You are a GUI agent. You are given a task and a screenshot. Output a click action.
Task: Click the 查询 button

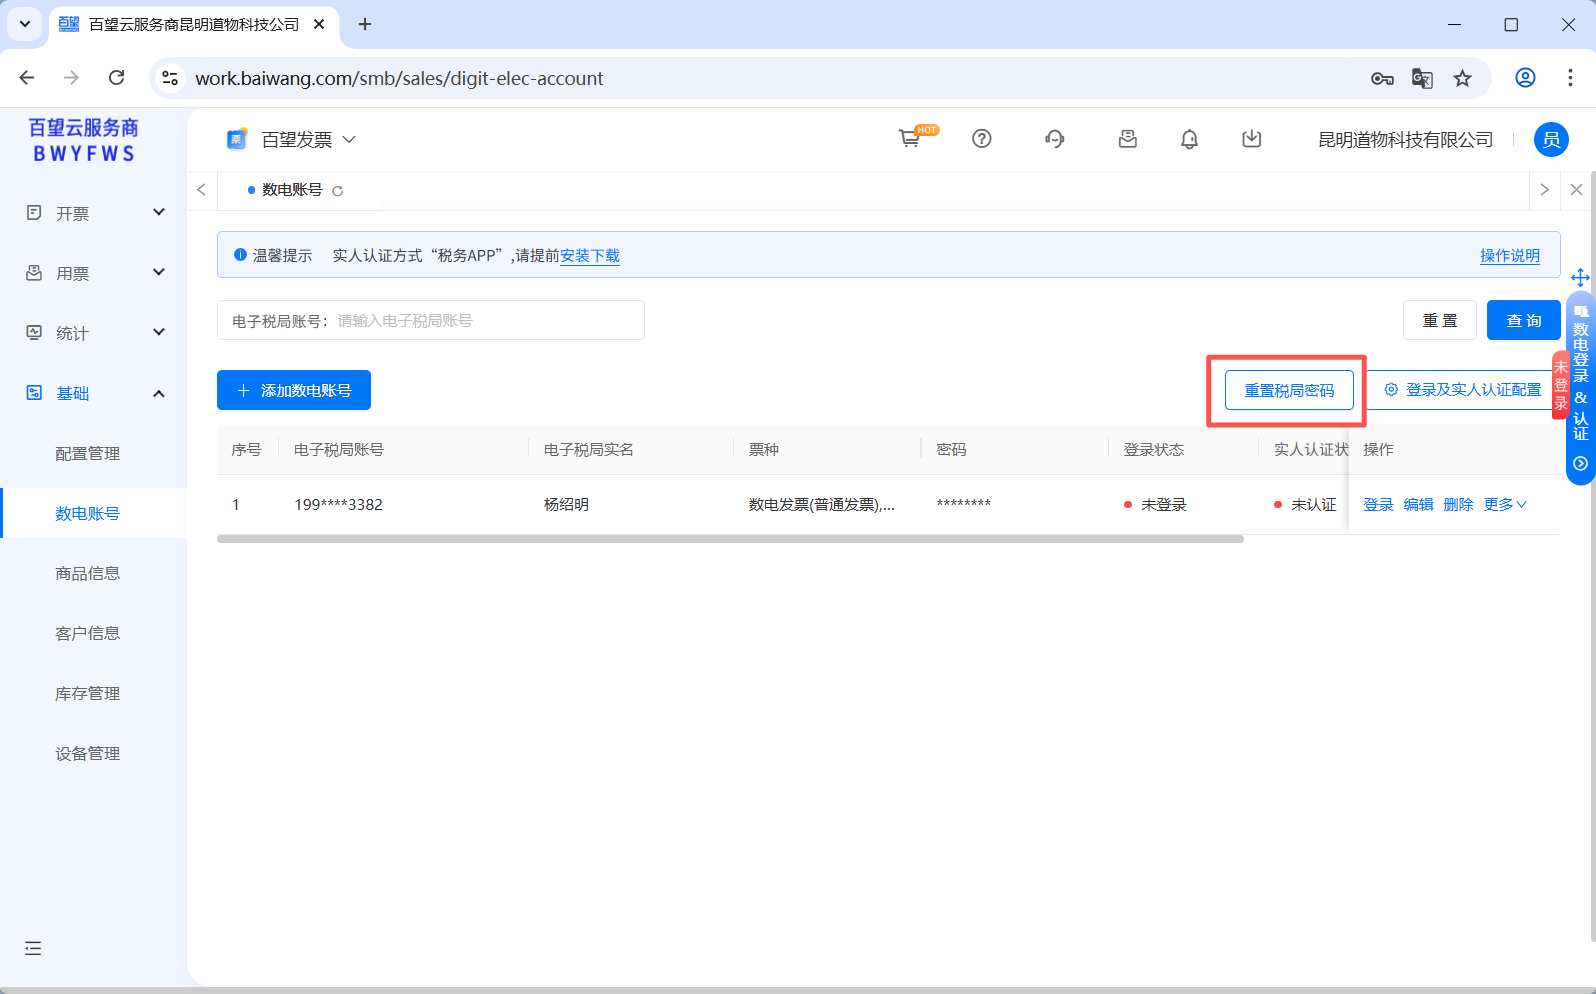point(1524,320)
